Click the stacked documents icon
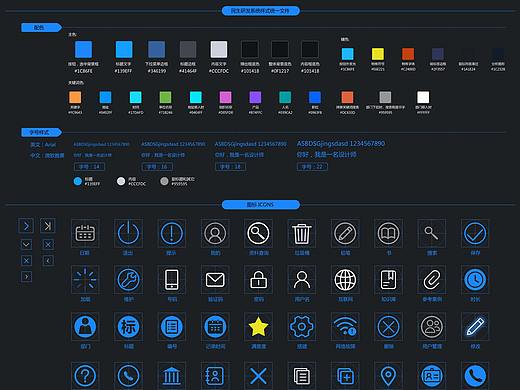 tap(302, 376)
